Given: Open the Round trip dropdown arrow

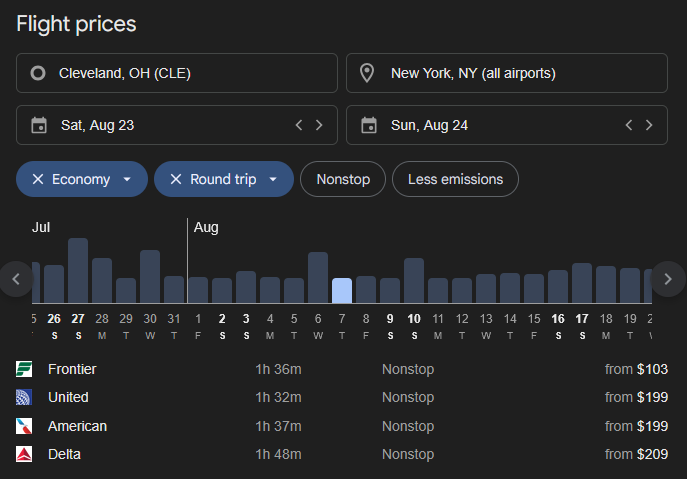Looking at the screenshot, I should coord(273,179).
